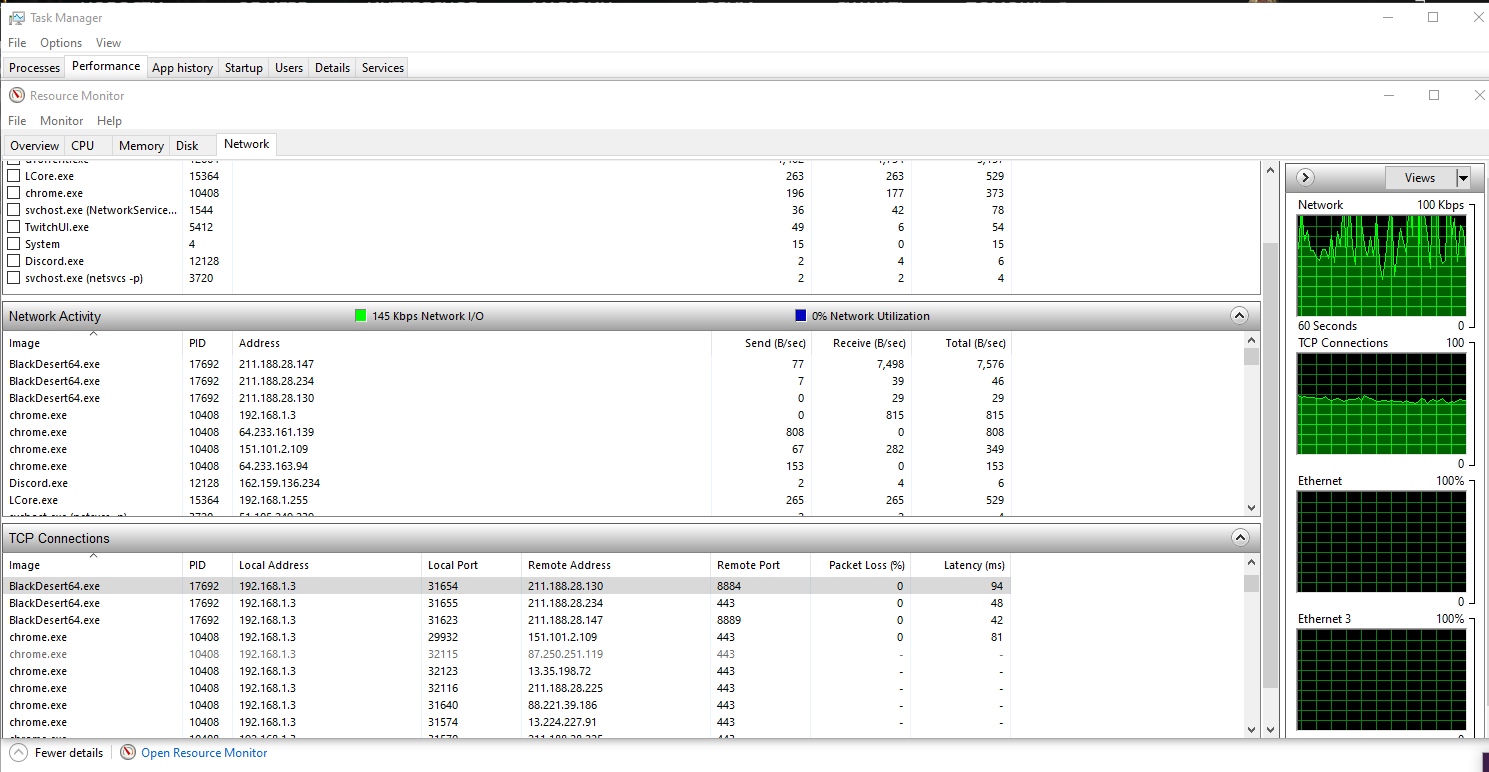Image resolution: width=1489 pixels, height=772 pixels.
Task: Click the Resource Monitor title bar icon
Action: click(16, 95)
